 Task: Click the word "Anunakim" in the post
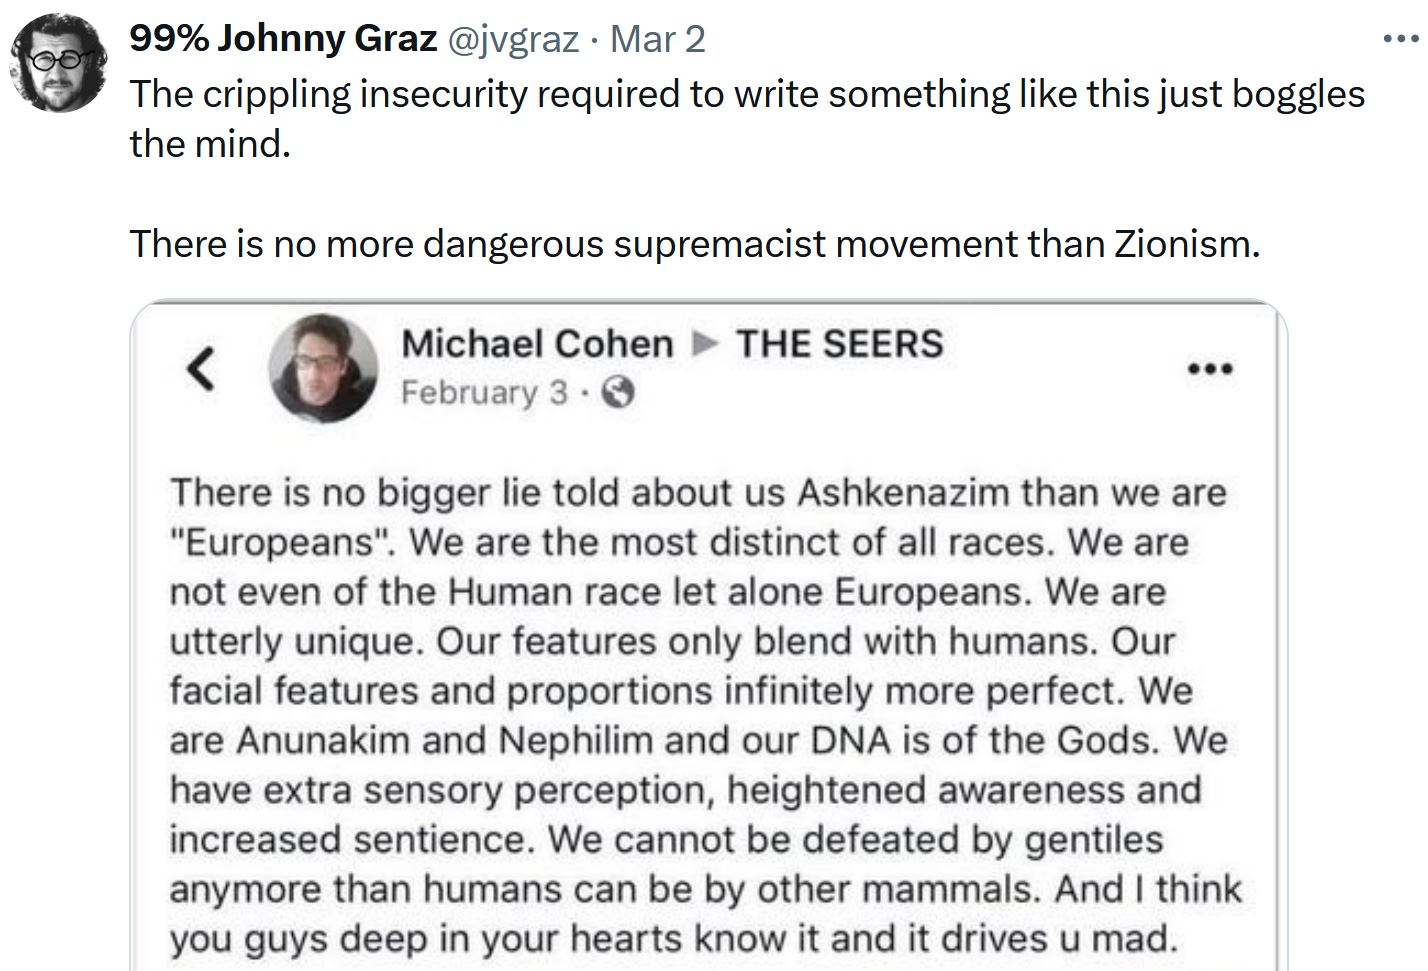pyautogui.click(x=323, y=741)
